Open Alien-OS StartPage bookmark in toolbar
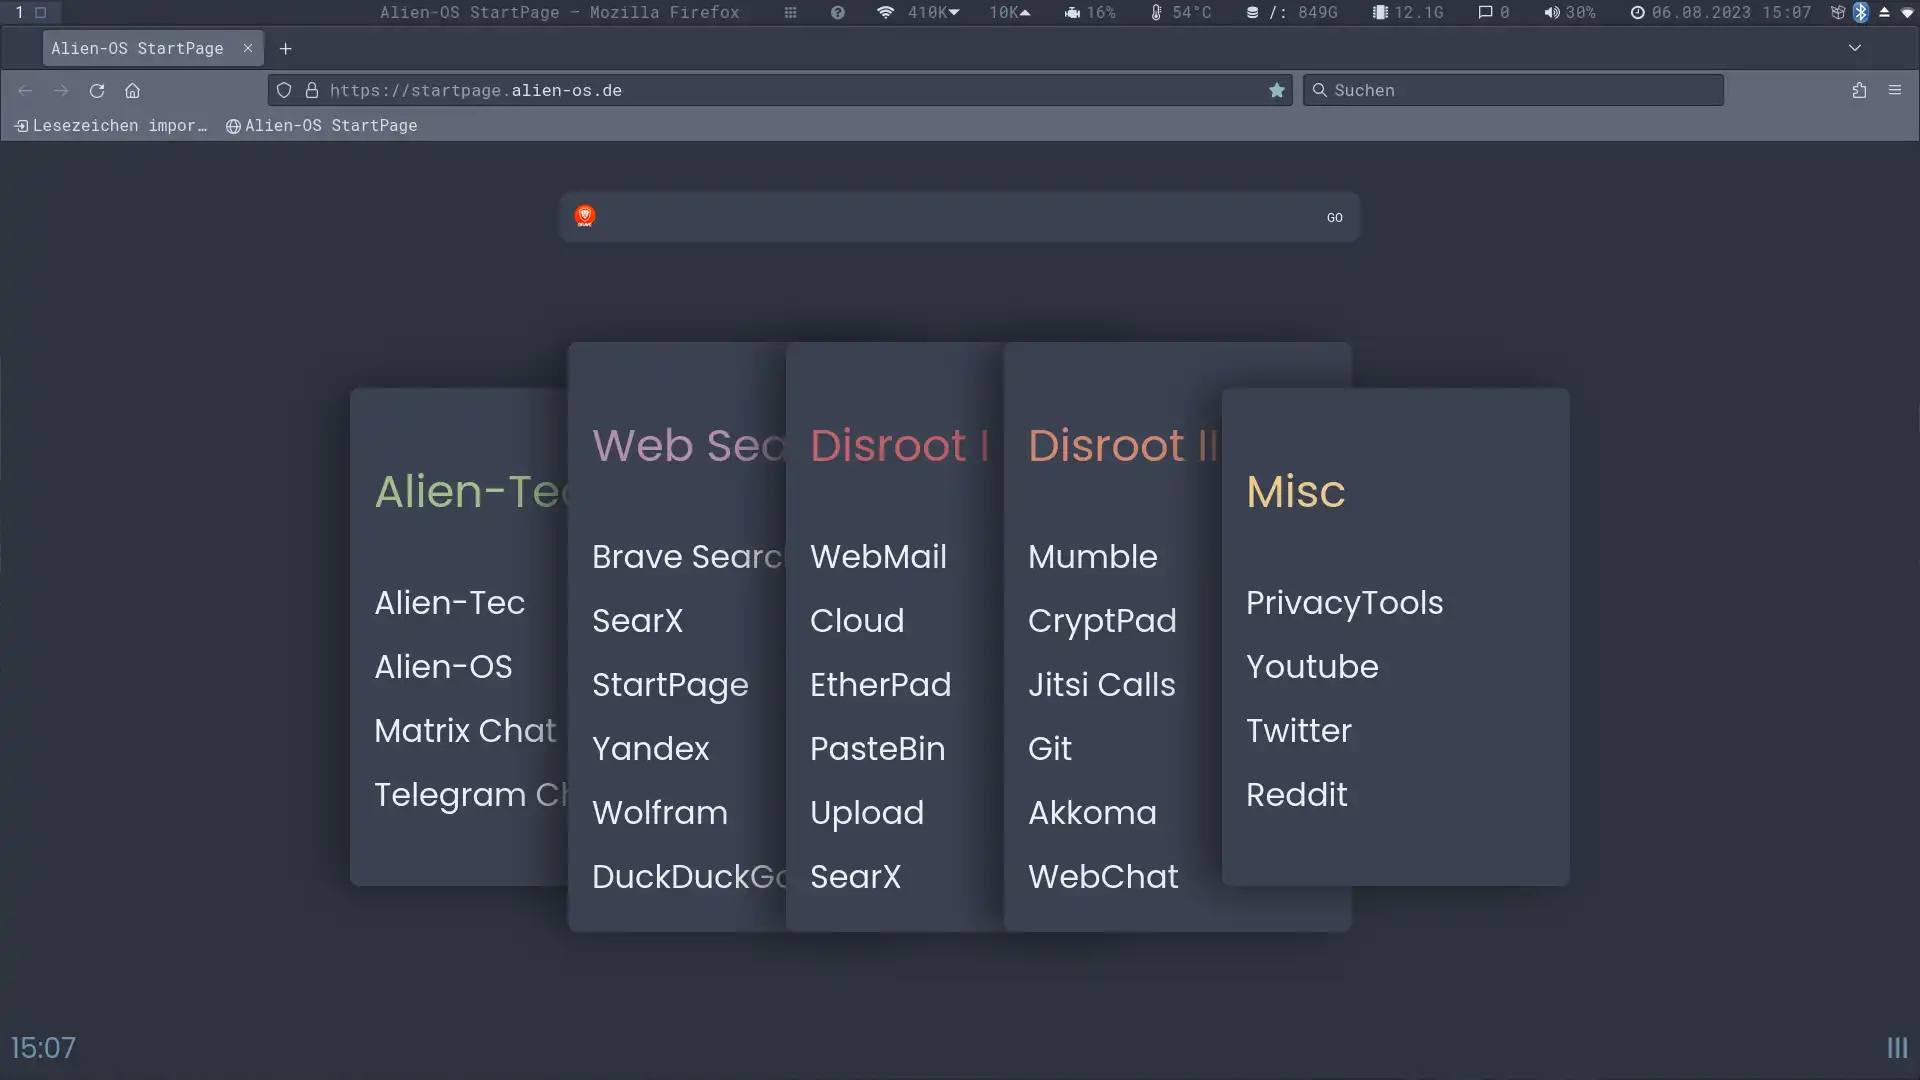This screenshot has height=1080, width=1920. coord(322,125)
